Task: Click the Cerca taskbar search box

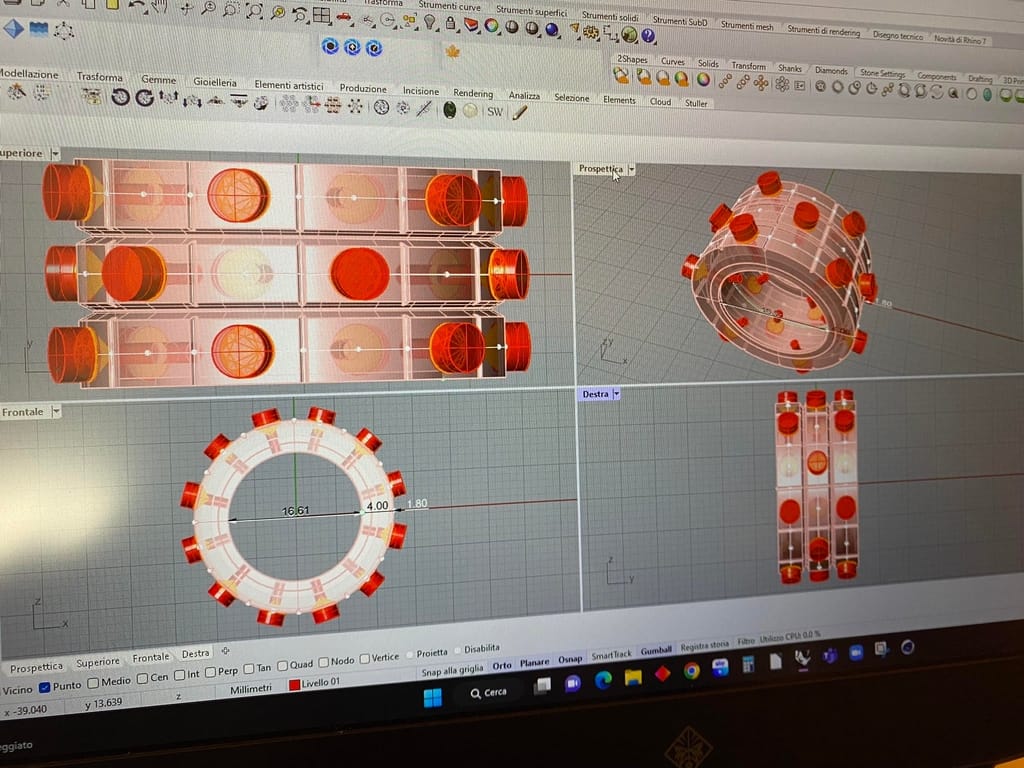Action: point(488,692)
